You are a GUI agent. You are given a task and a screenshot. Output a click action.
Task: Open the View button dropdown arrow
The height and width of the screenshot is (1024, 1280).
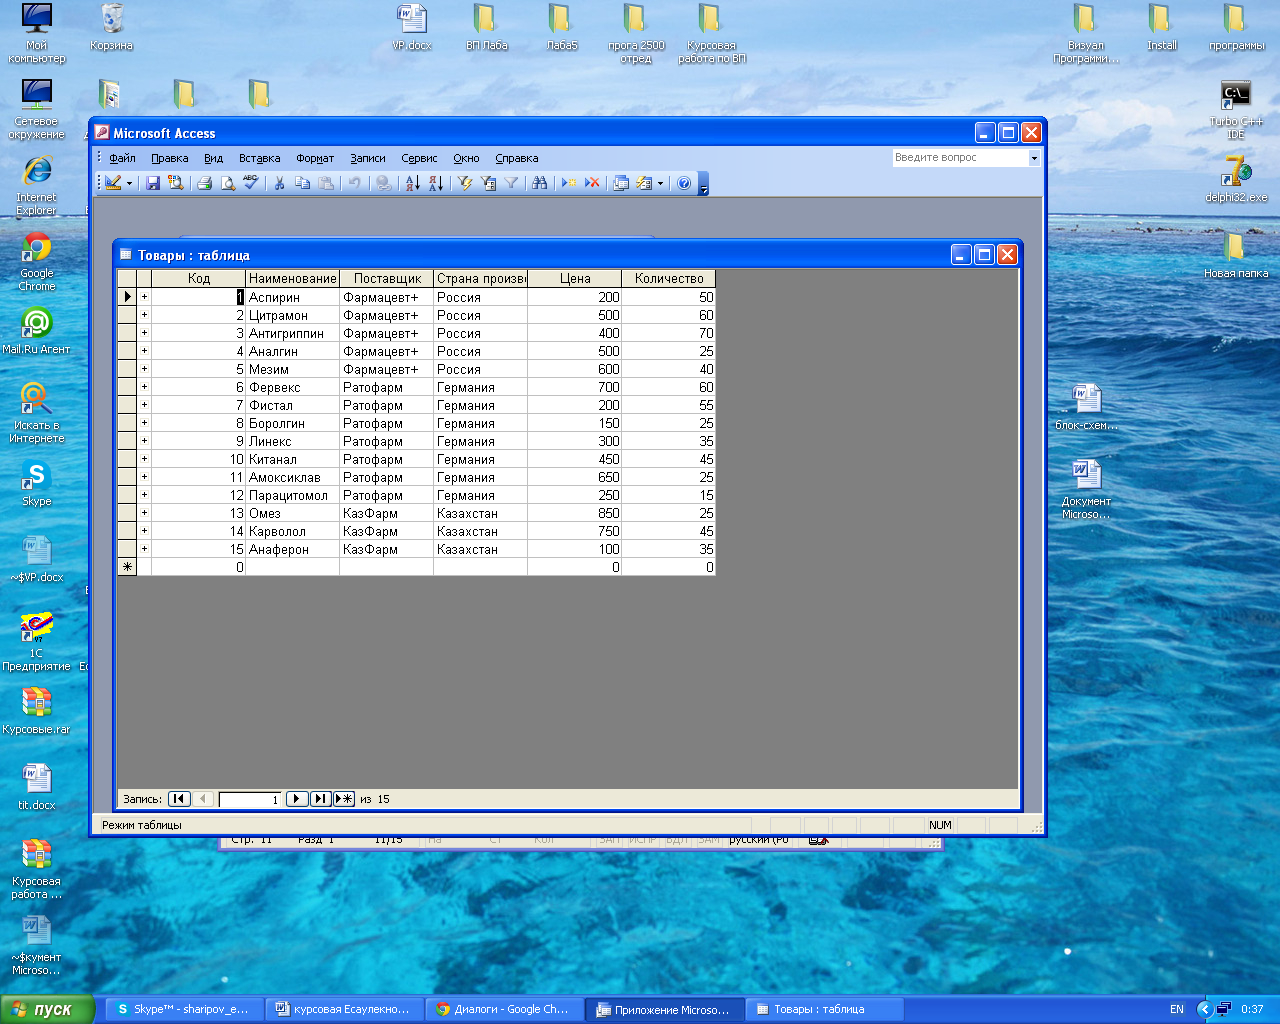129,183
